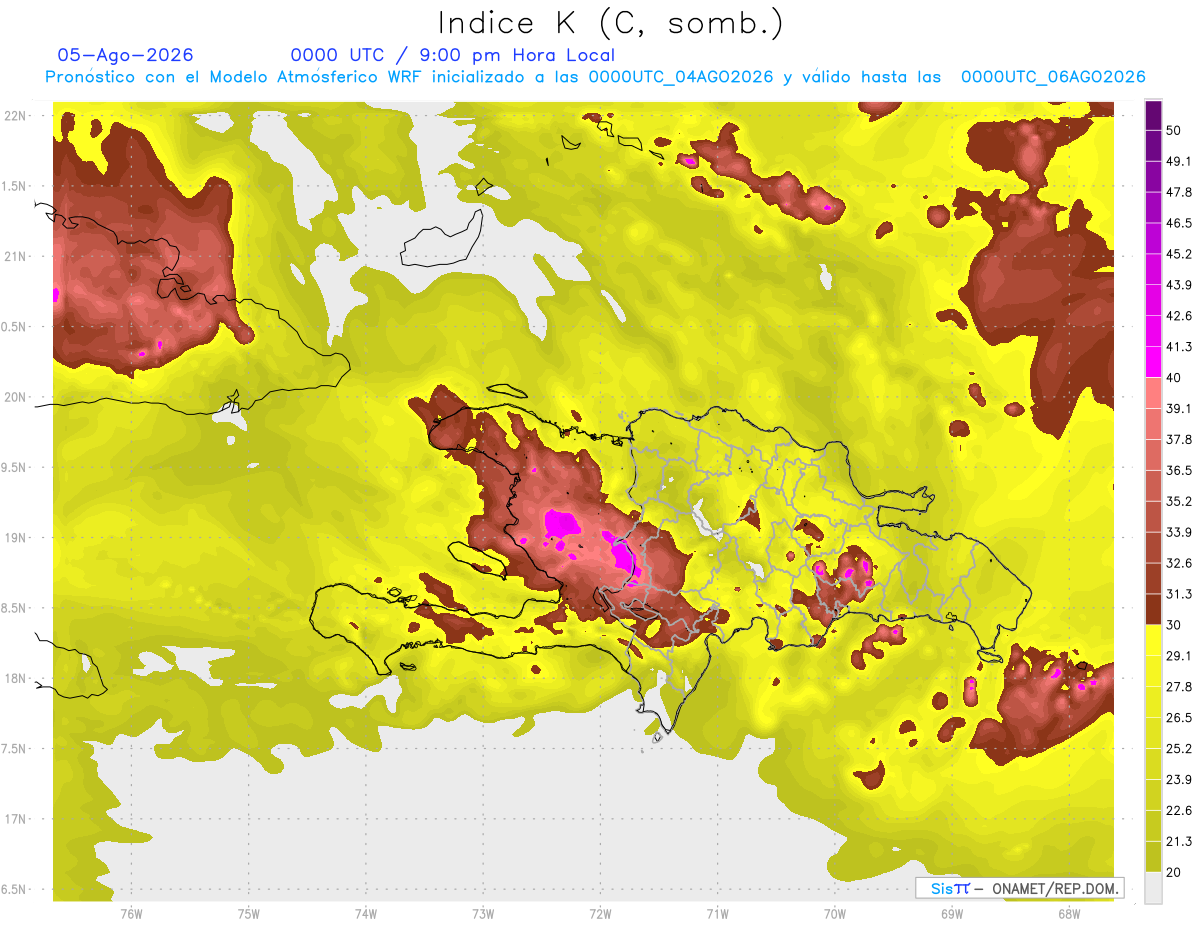The image size is (1200, 927).
Task: Click the olive legend swatch between 20 and 21.3
Action: pos(1153,857)
